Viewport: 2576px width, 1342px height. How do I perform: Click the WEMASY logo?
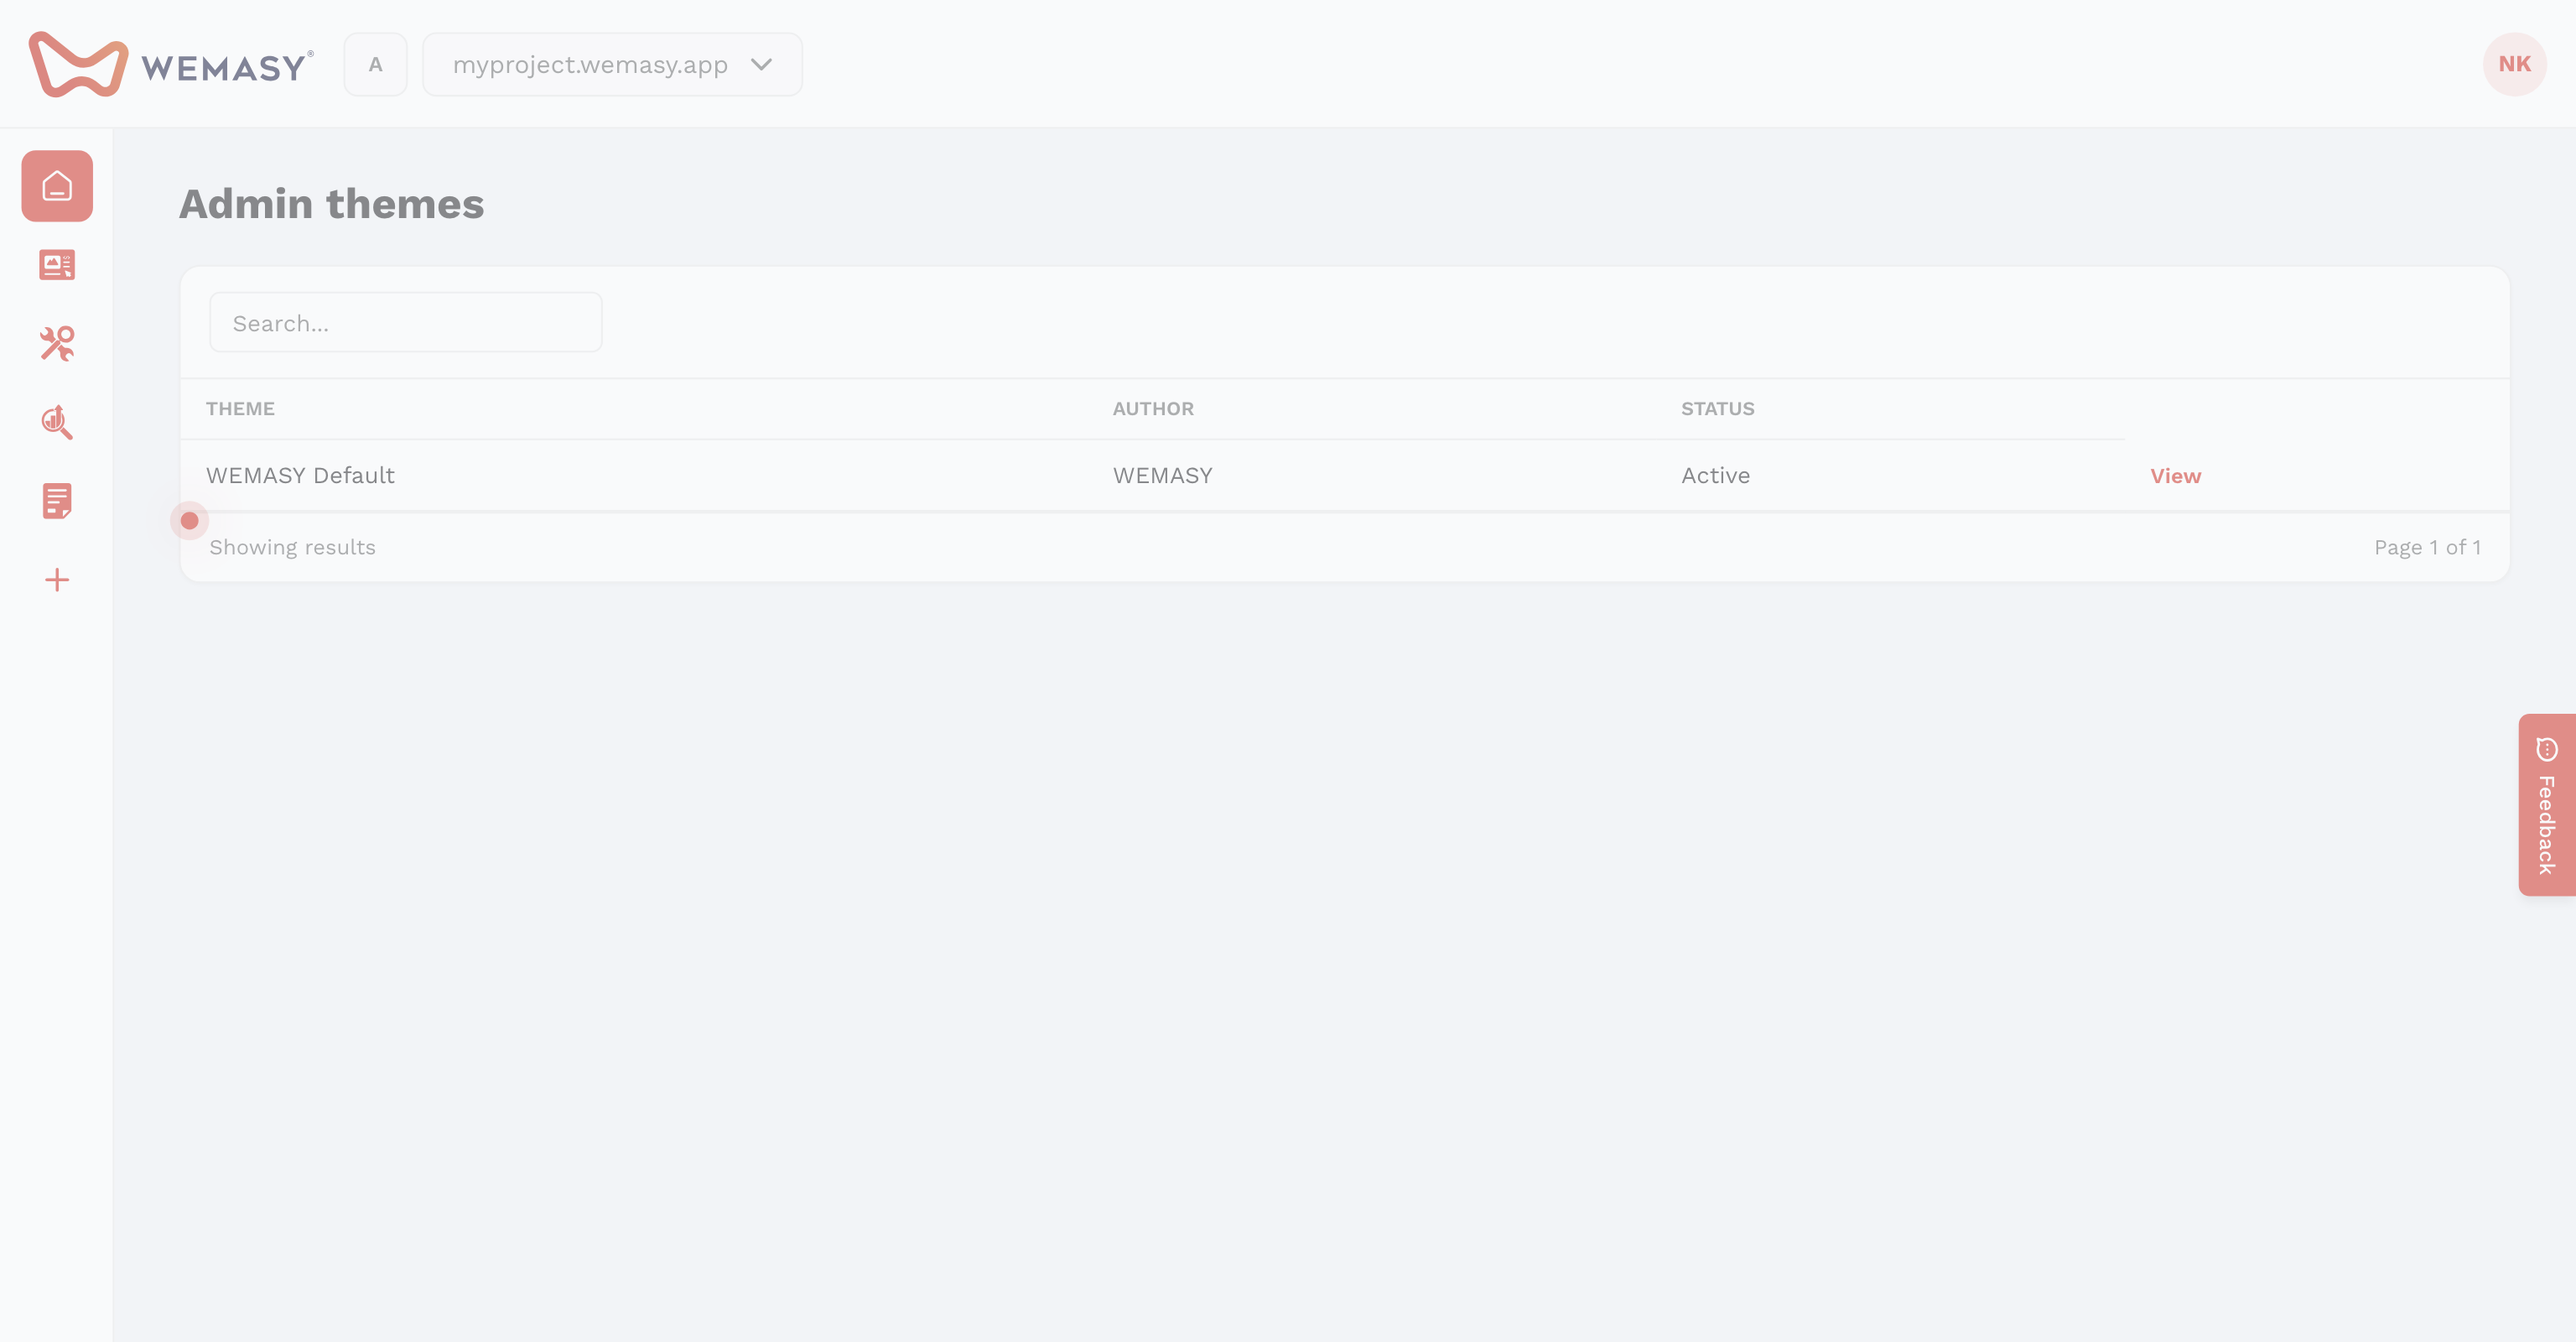click(171, 64)
